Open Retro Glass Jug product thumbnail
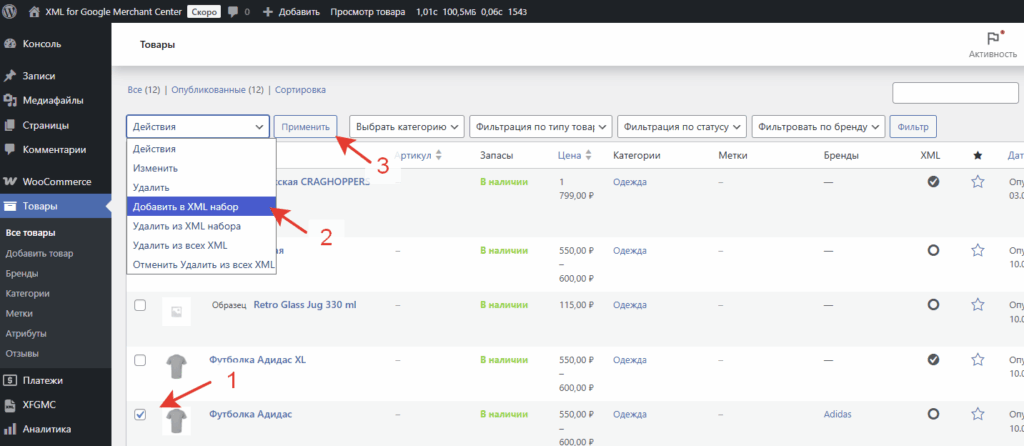 (176, 313)
